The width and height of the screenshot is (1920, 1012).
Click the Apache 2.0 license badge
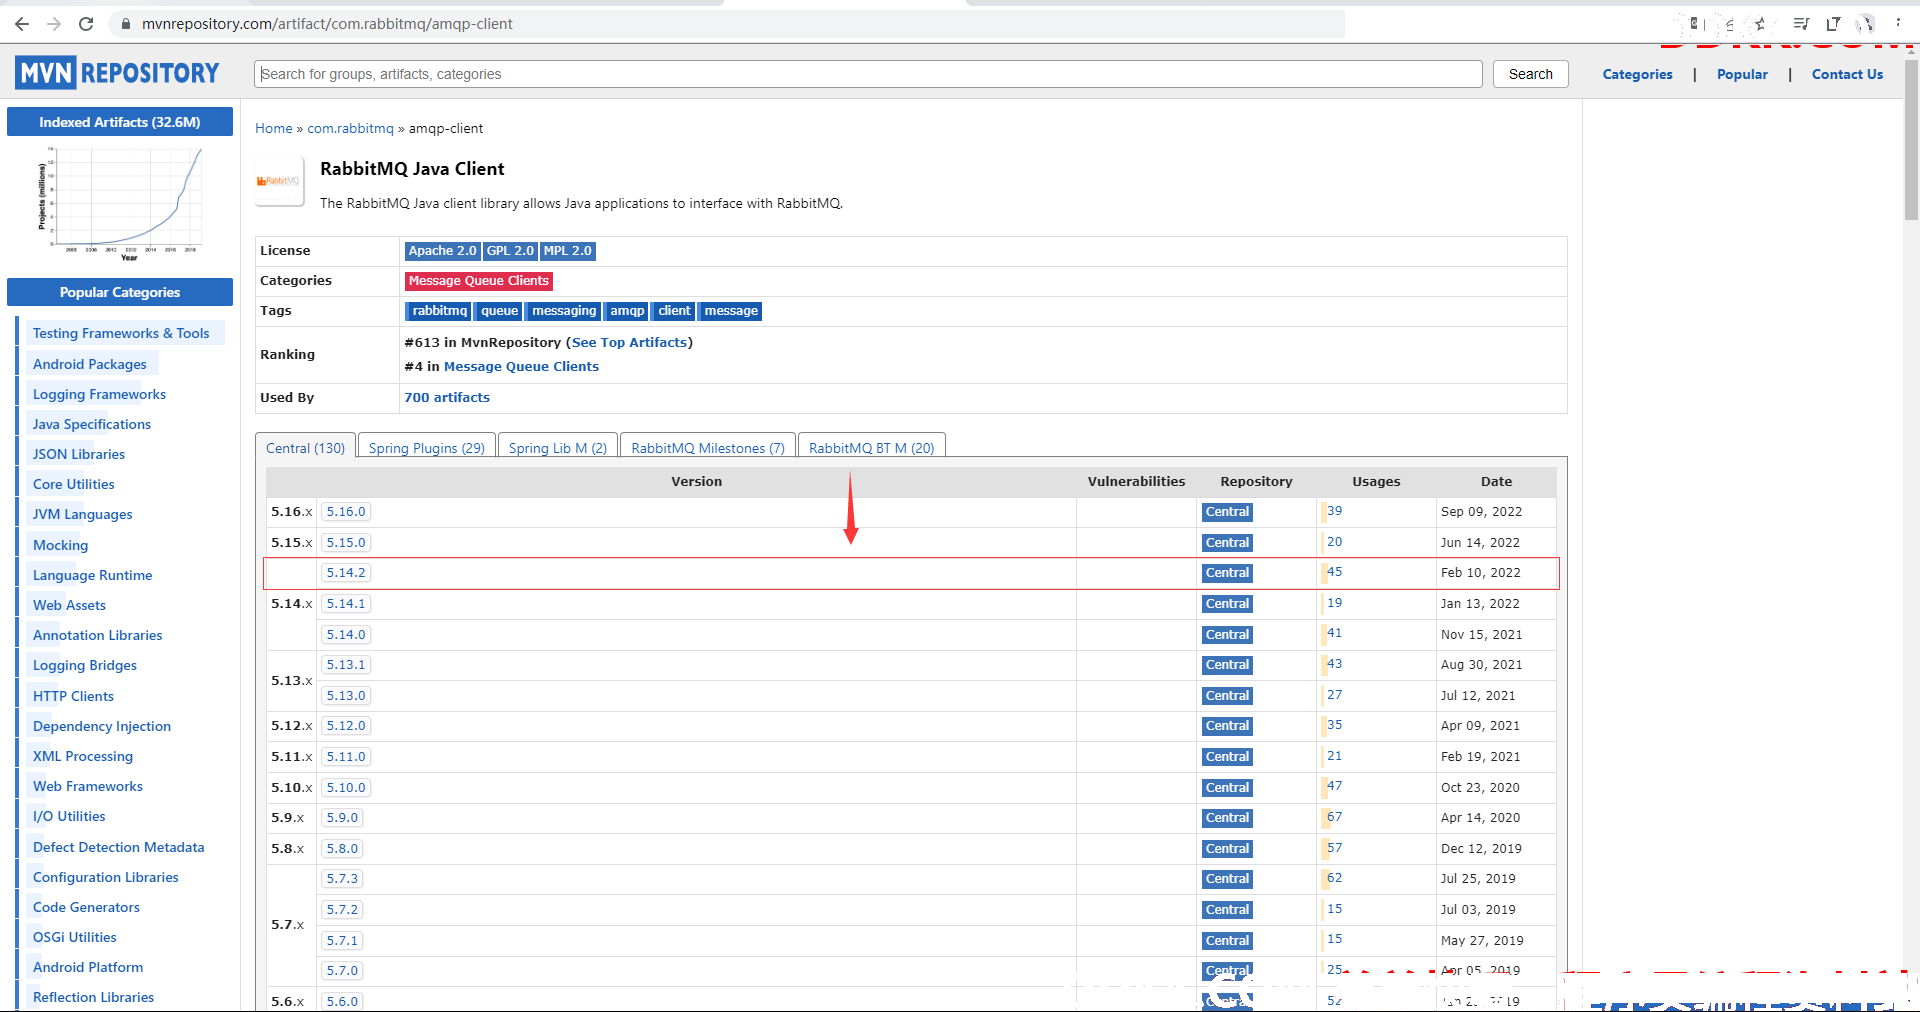coord(442,251)
